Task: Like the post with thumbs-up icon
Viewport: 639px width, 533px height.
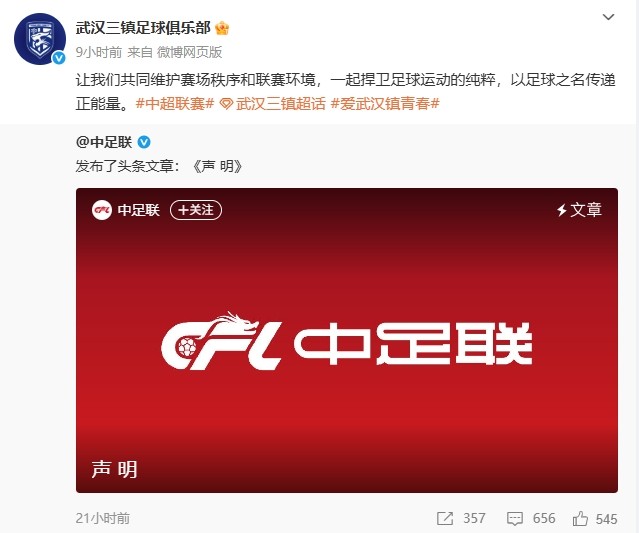Action: coord(580,518)
